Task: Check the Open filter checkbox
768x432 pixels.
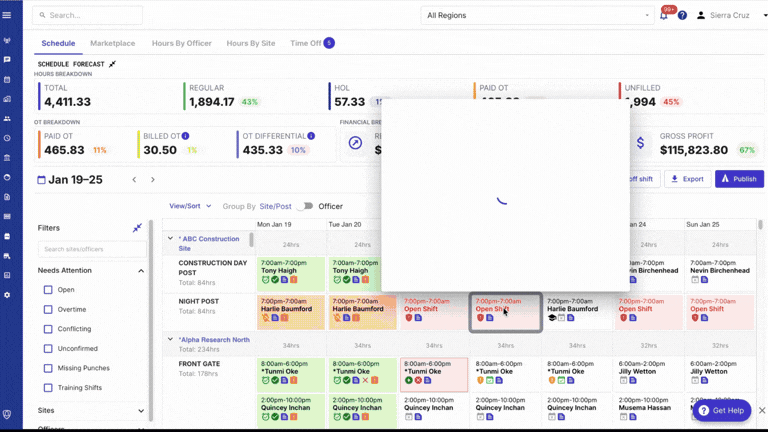Action: tap(48, 290)
